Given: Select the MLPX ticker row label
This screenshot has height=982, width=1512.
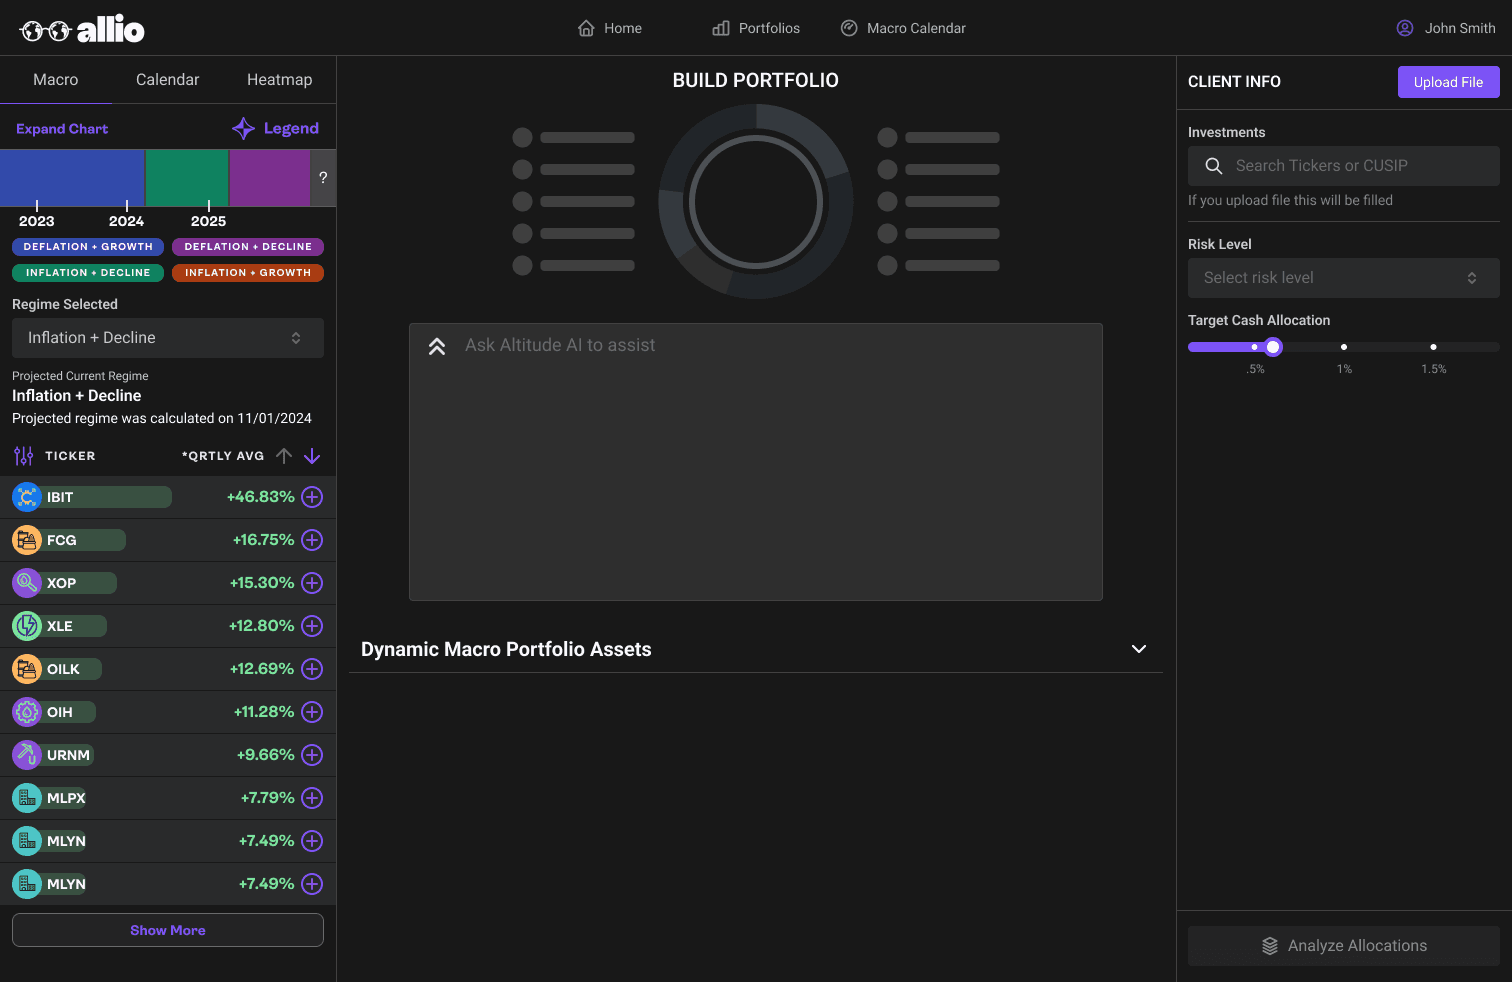Looking at the screenshot, I should pos(66,798).
